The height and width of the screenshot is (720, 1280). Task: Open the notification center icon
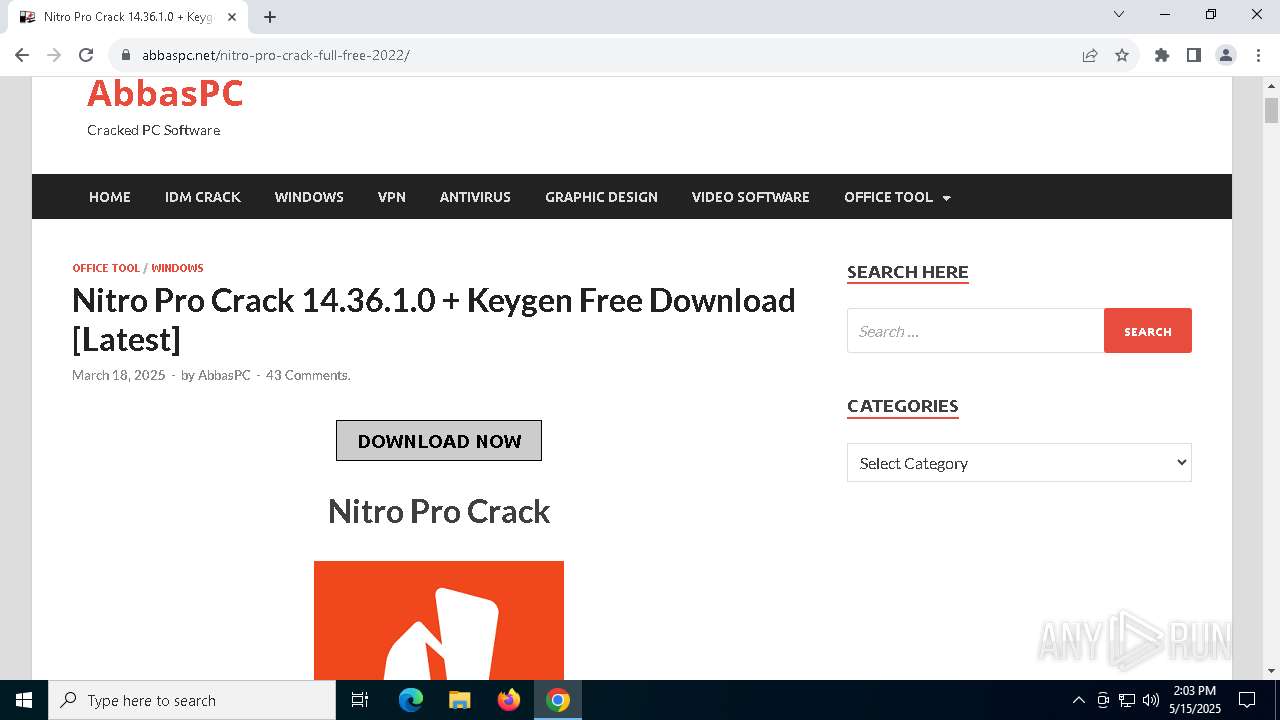[x=1247, y=700]
